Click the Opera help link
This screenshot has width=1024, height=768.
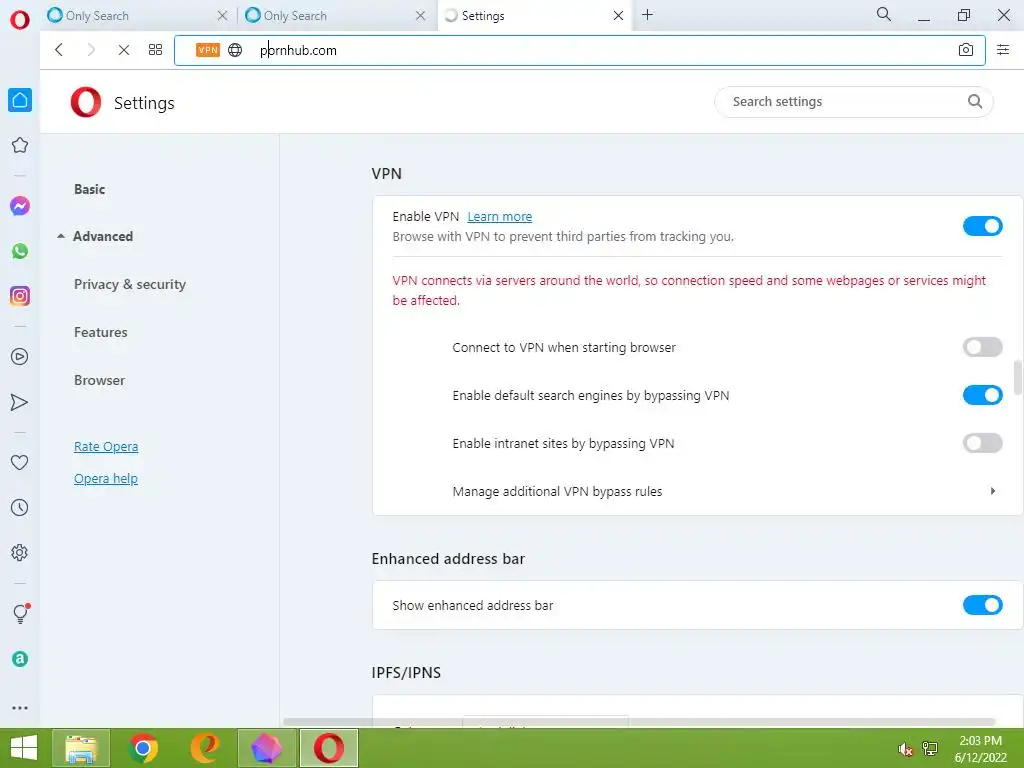point(106,479)
